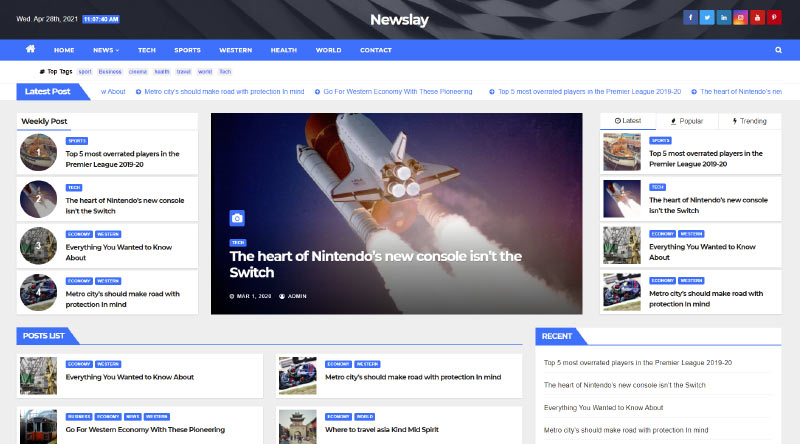Open the search magnifier icon
This screenshot has height=444, width=800.
pyautogui.click(x=778, y=50)
